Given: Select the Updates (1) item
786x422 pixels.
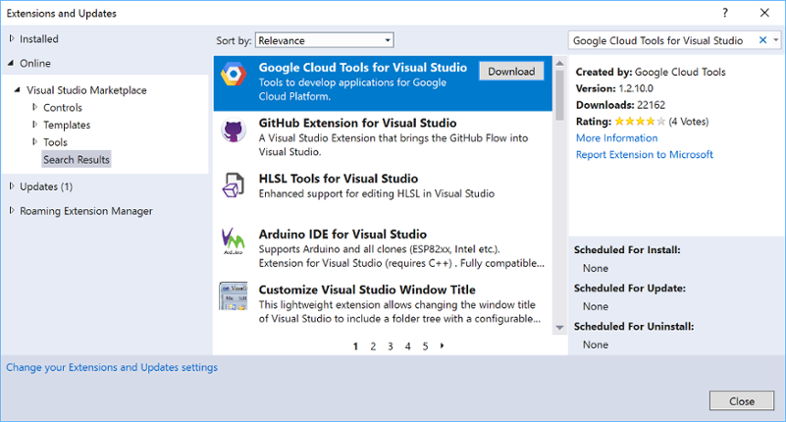Looking at the screenshot, I should (x=46, y=186).
